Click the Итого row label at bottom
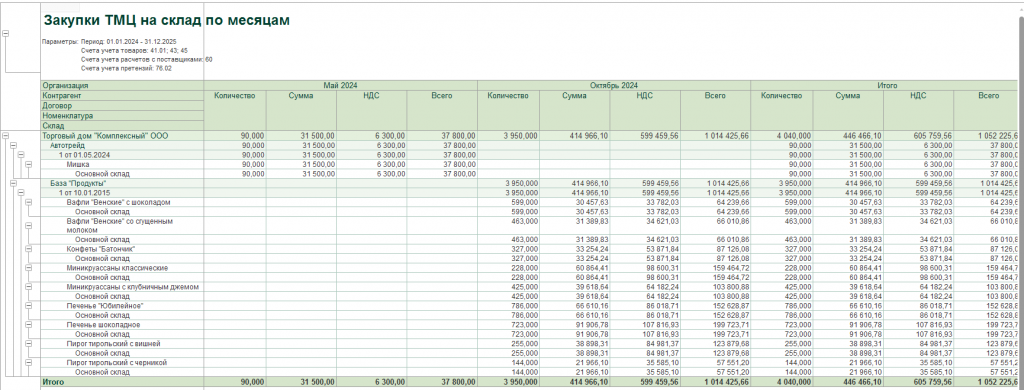Viewport: 1024px width, 390px height. (x=53, y=382)
